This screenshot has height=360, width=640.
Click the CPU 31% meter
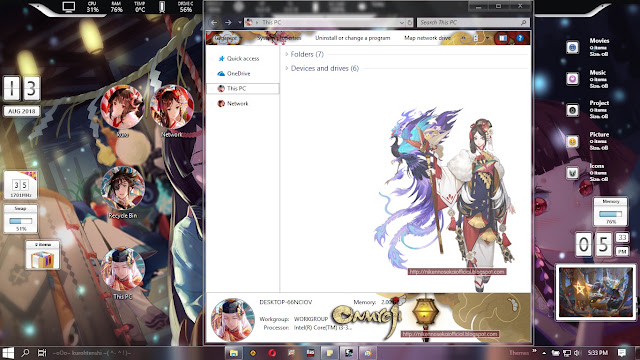pos(92,7)
